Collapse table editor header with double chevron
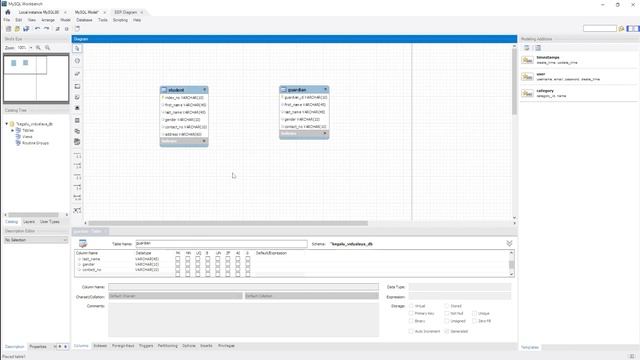 click(509, 243)
